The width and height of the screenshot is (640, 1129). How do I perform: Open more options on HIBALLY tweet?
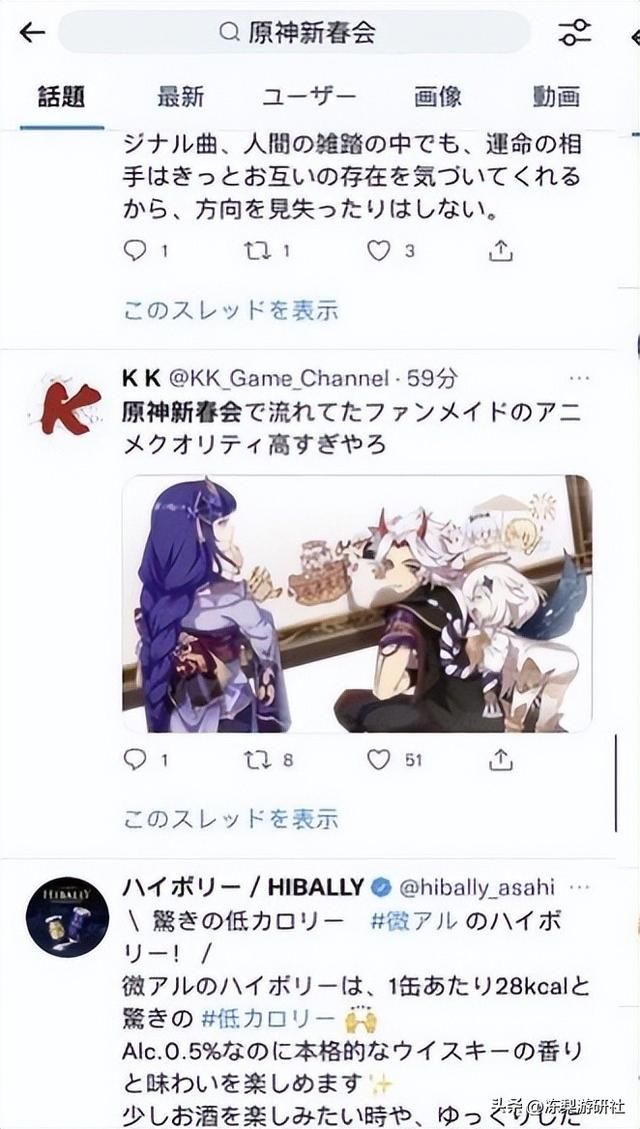(579, 887)
